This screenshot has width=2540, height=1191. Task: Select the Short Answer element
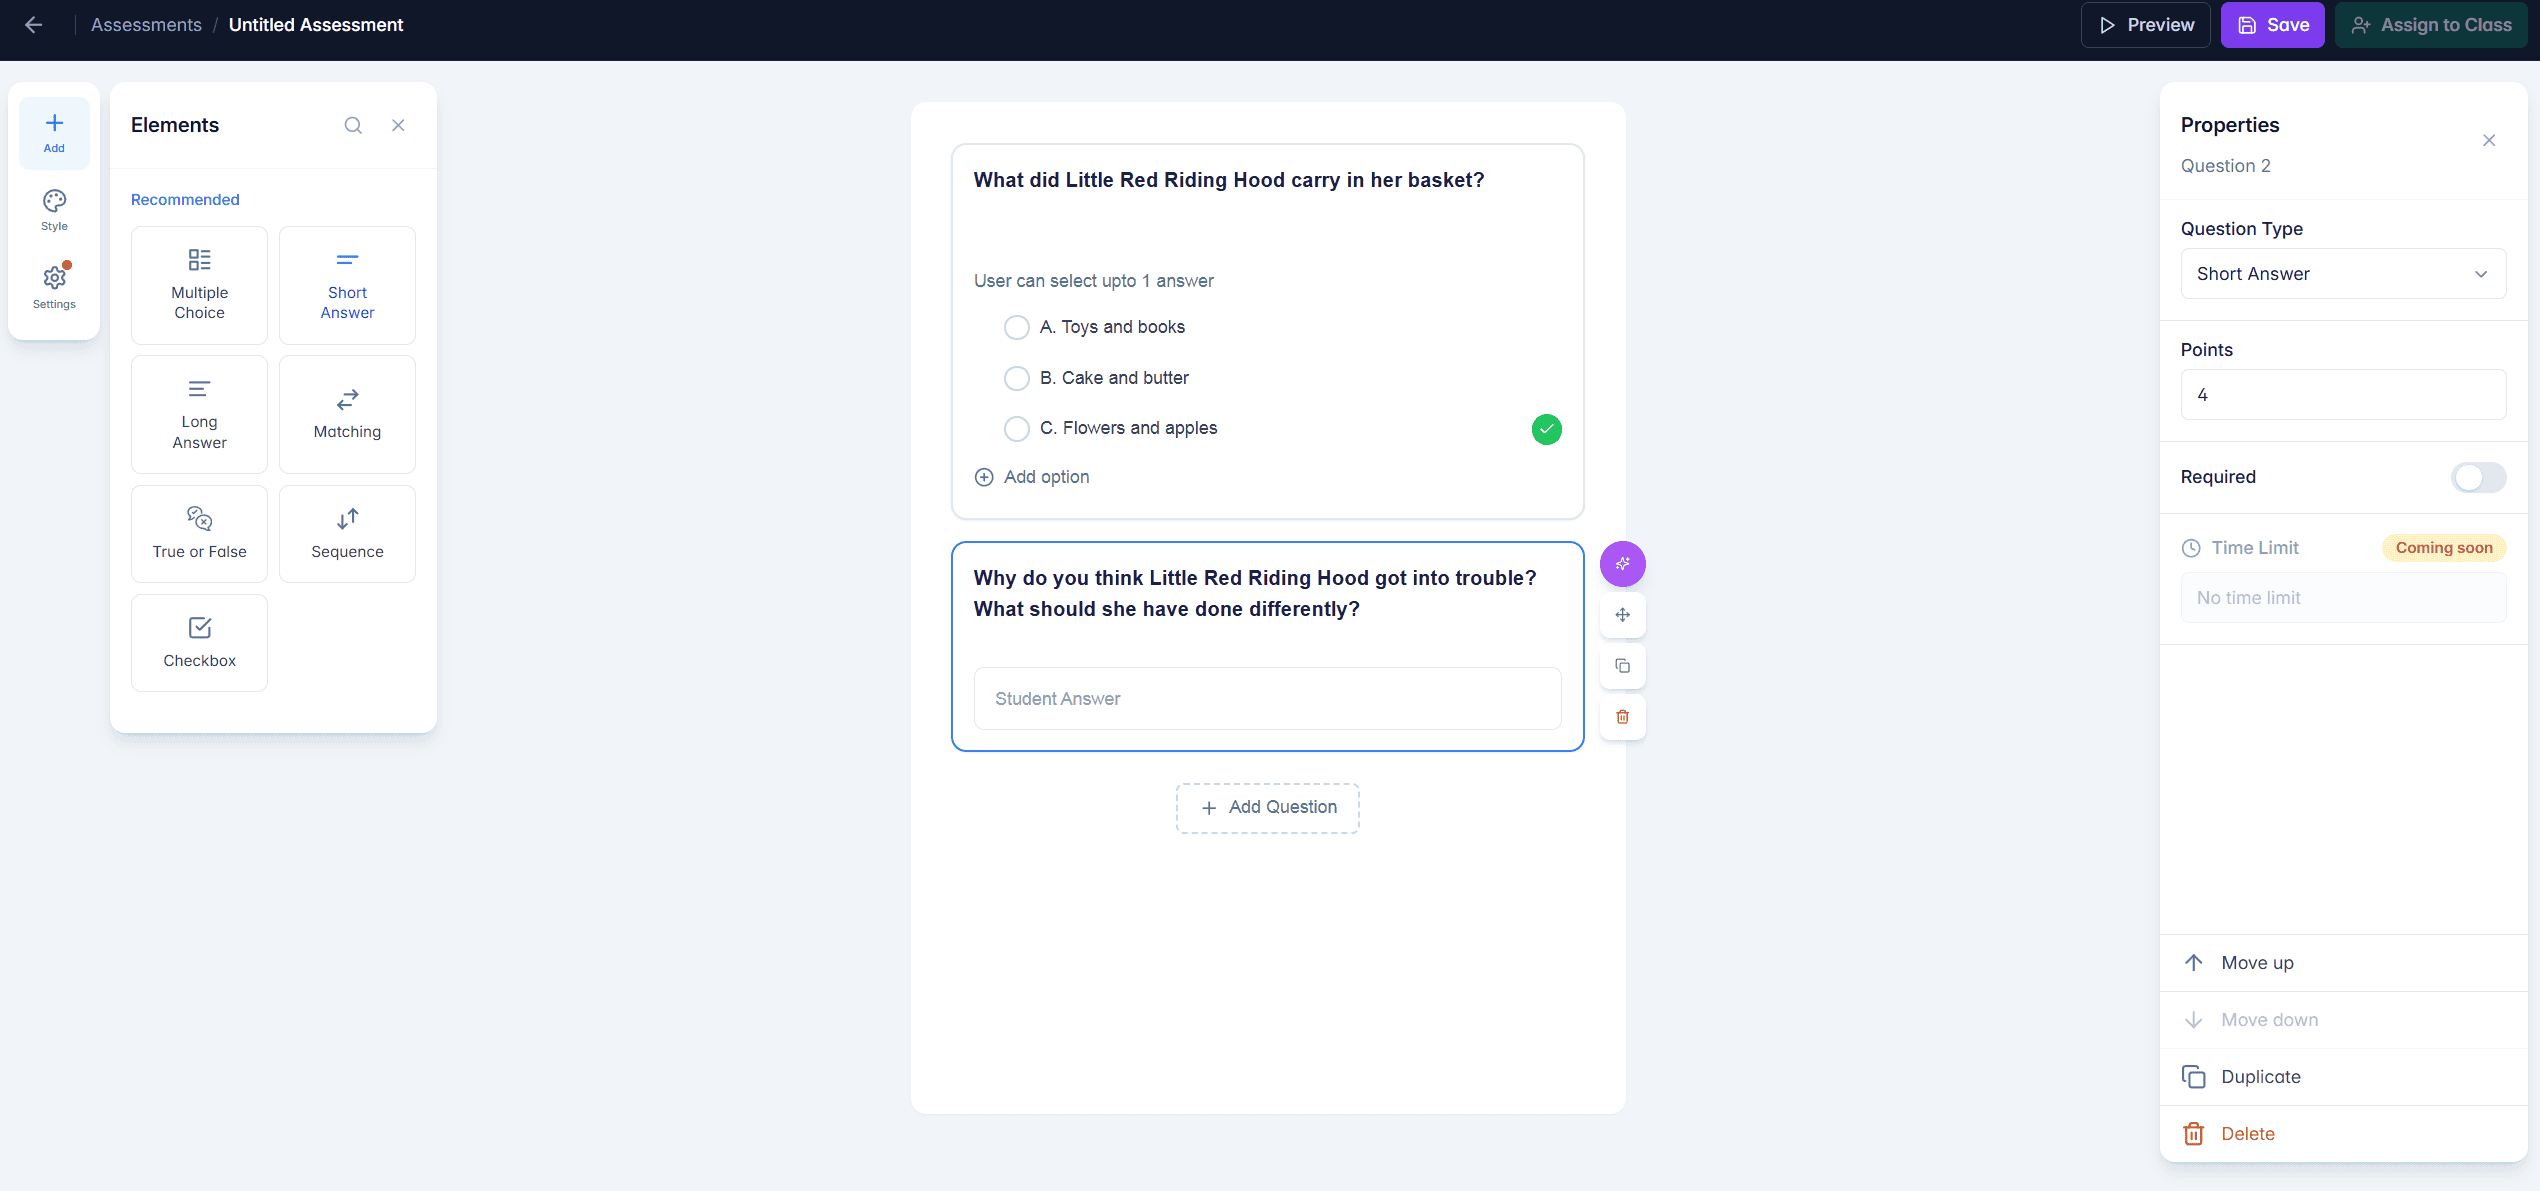pos(346,284)
